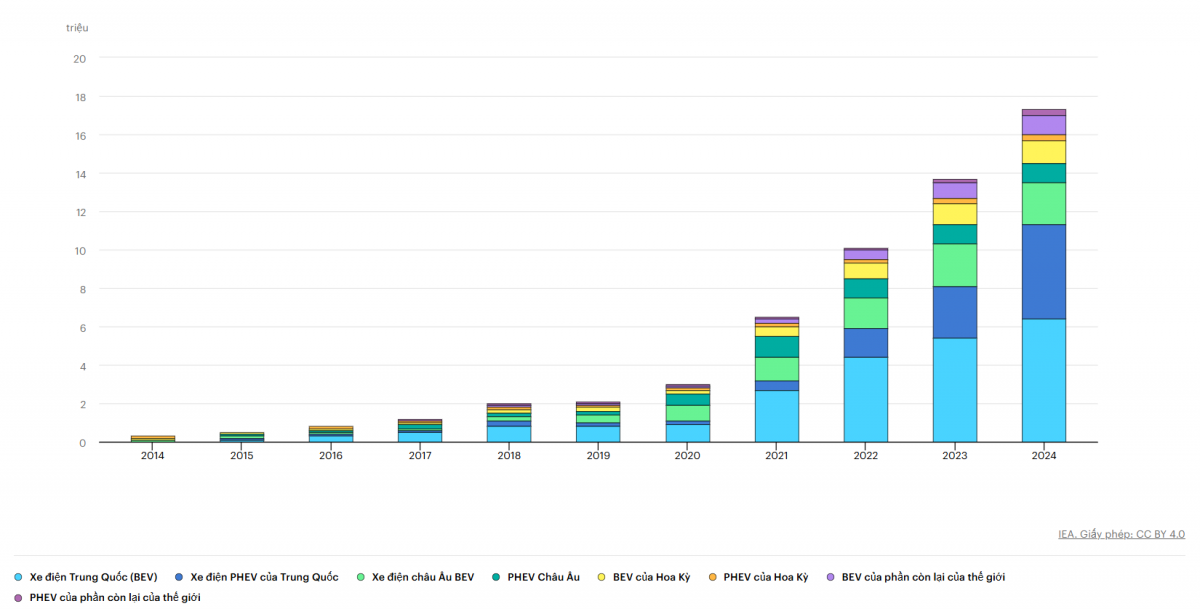Select the teal segment of the 2022 bar
This screenshot has height=609, width=1200.
click(865, 288)
